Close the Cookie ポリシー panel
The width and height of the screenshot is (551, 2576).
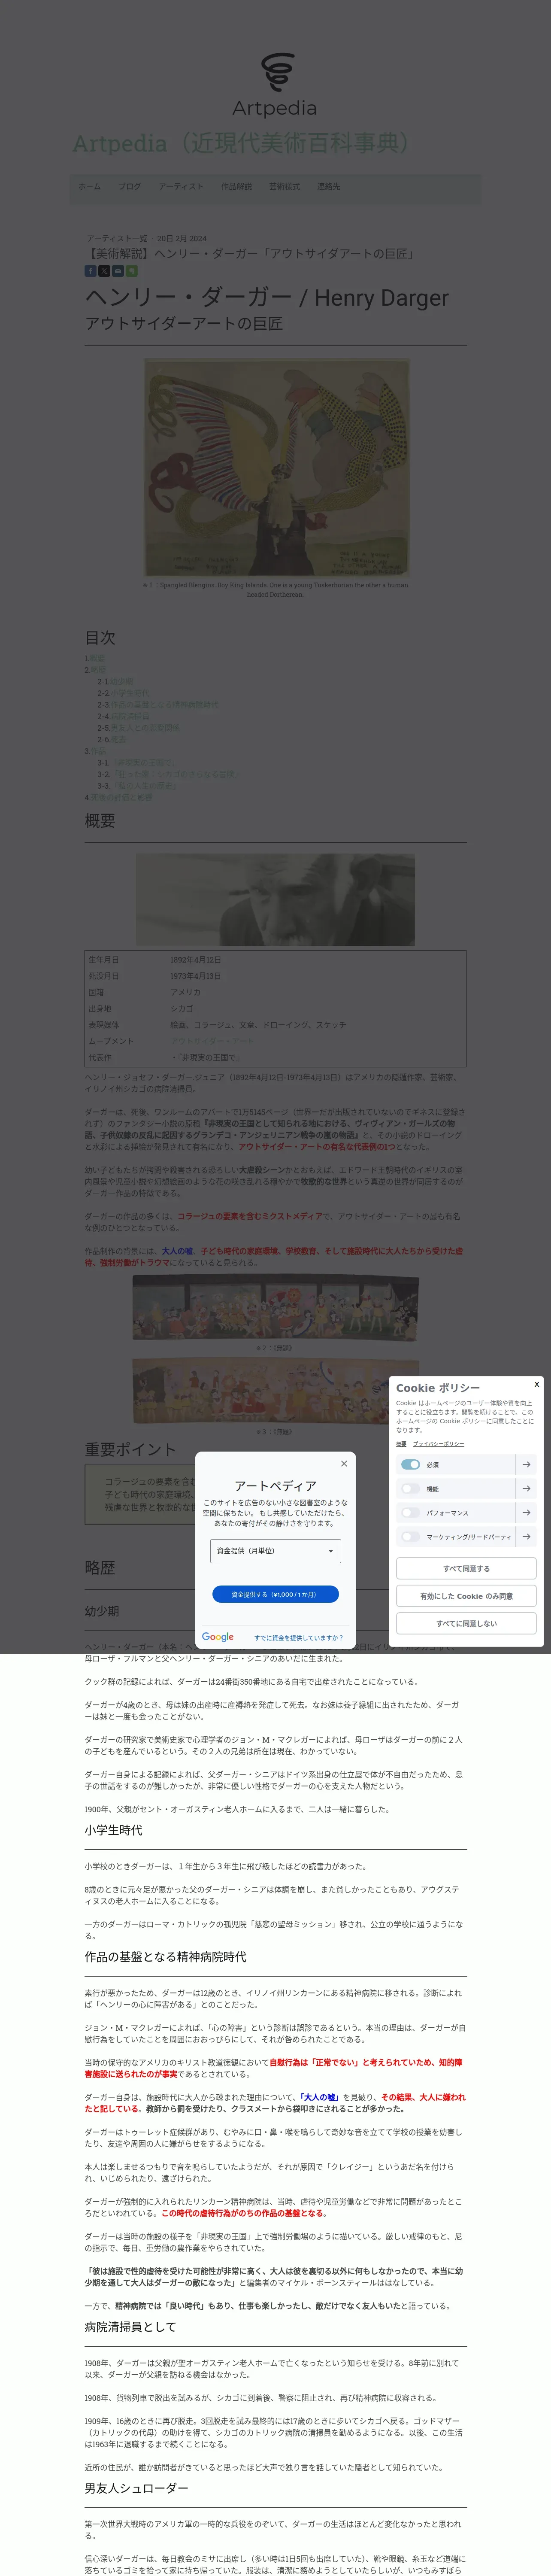(537, 1384)
